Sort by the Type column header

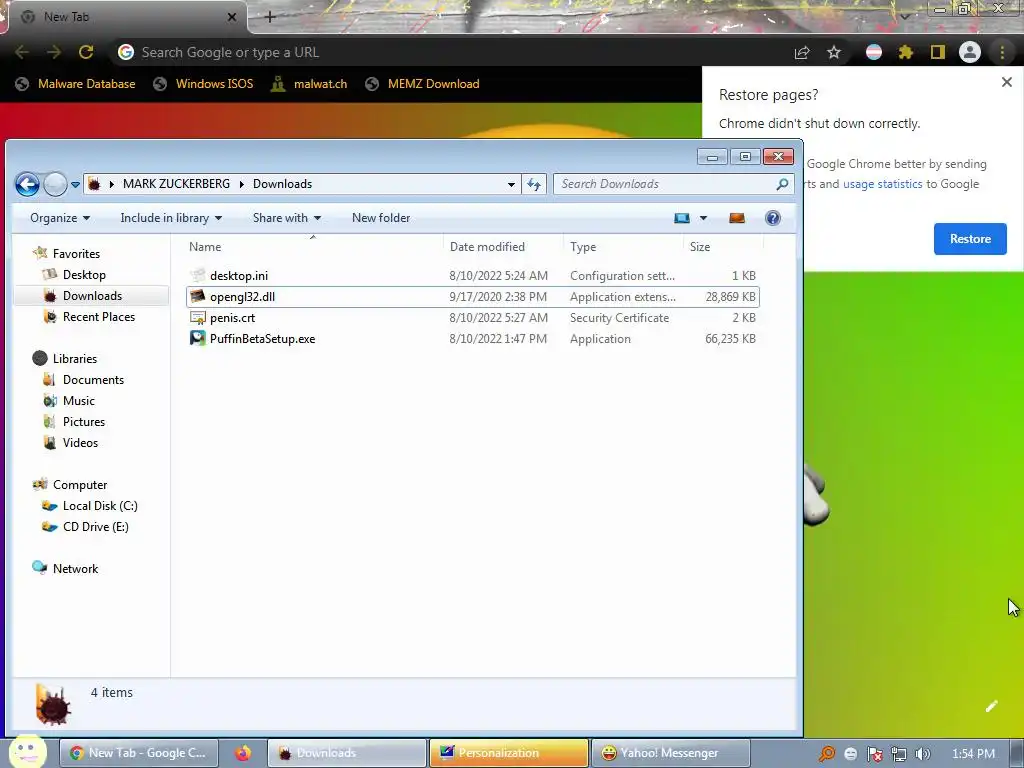coord(623,247)
